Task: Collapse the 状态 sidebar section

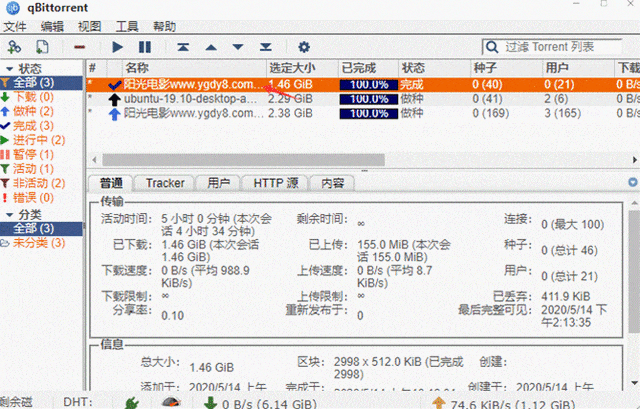Action: [9, 69]
